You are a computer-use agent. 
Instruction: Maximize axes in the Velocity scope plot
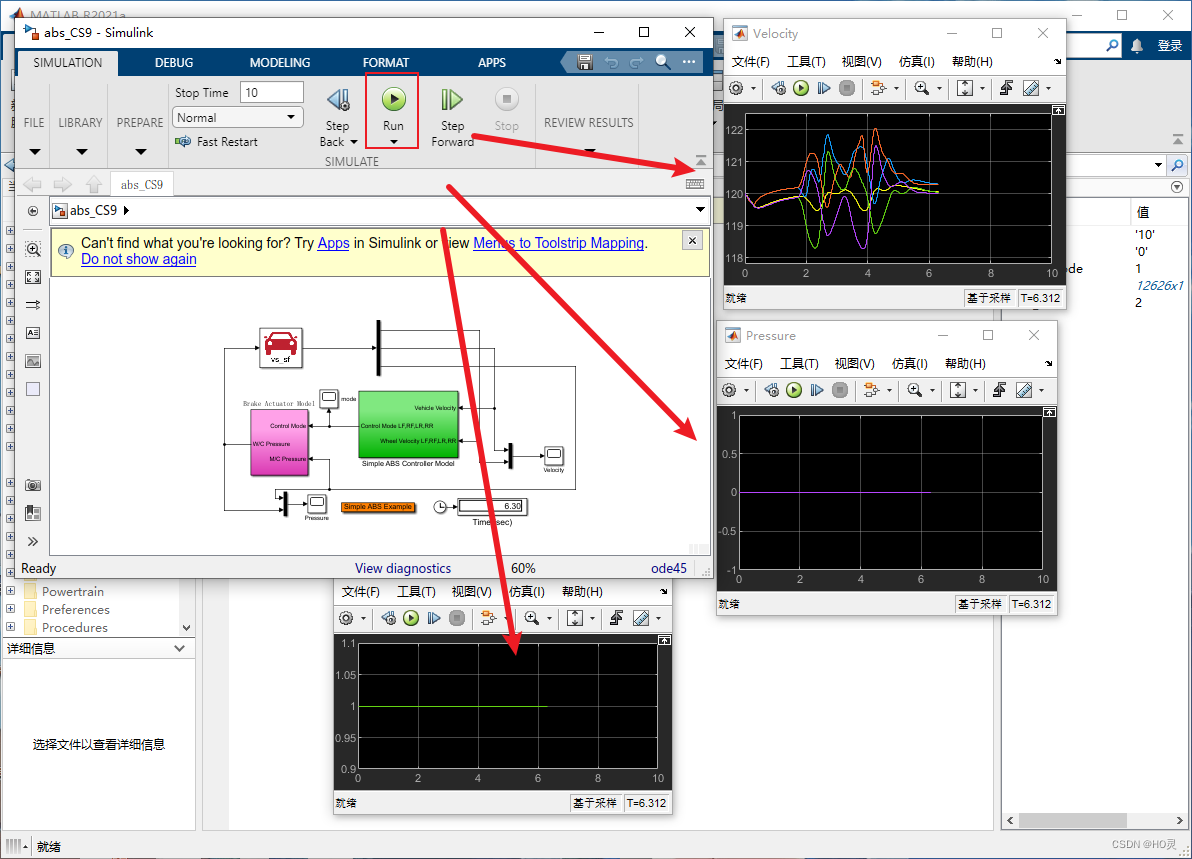pos(1058,110)
